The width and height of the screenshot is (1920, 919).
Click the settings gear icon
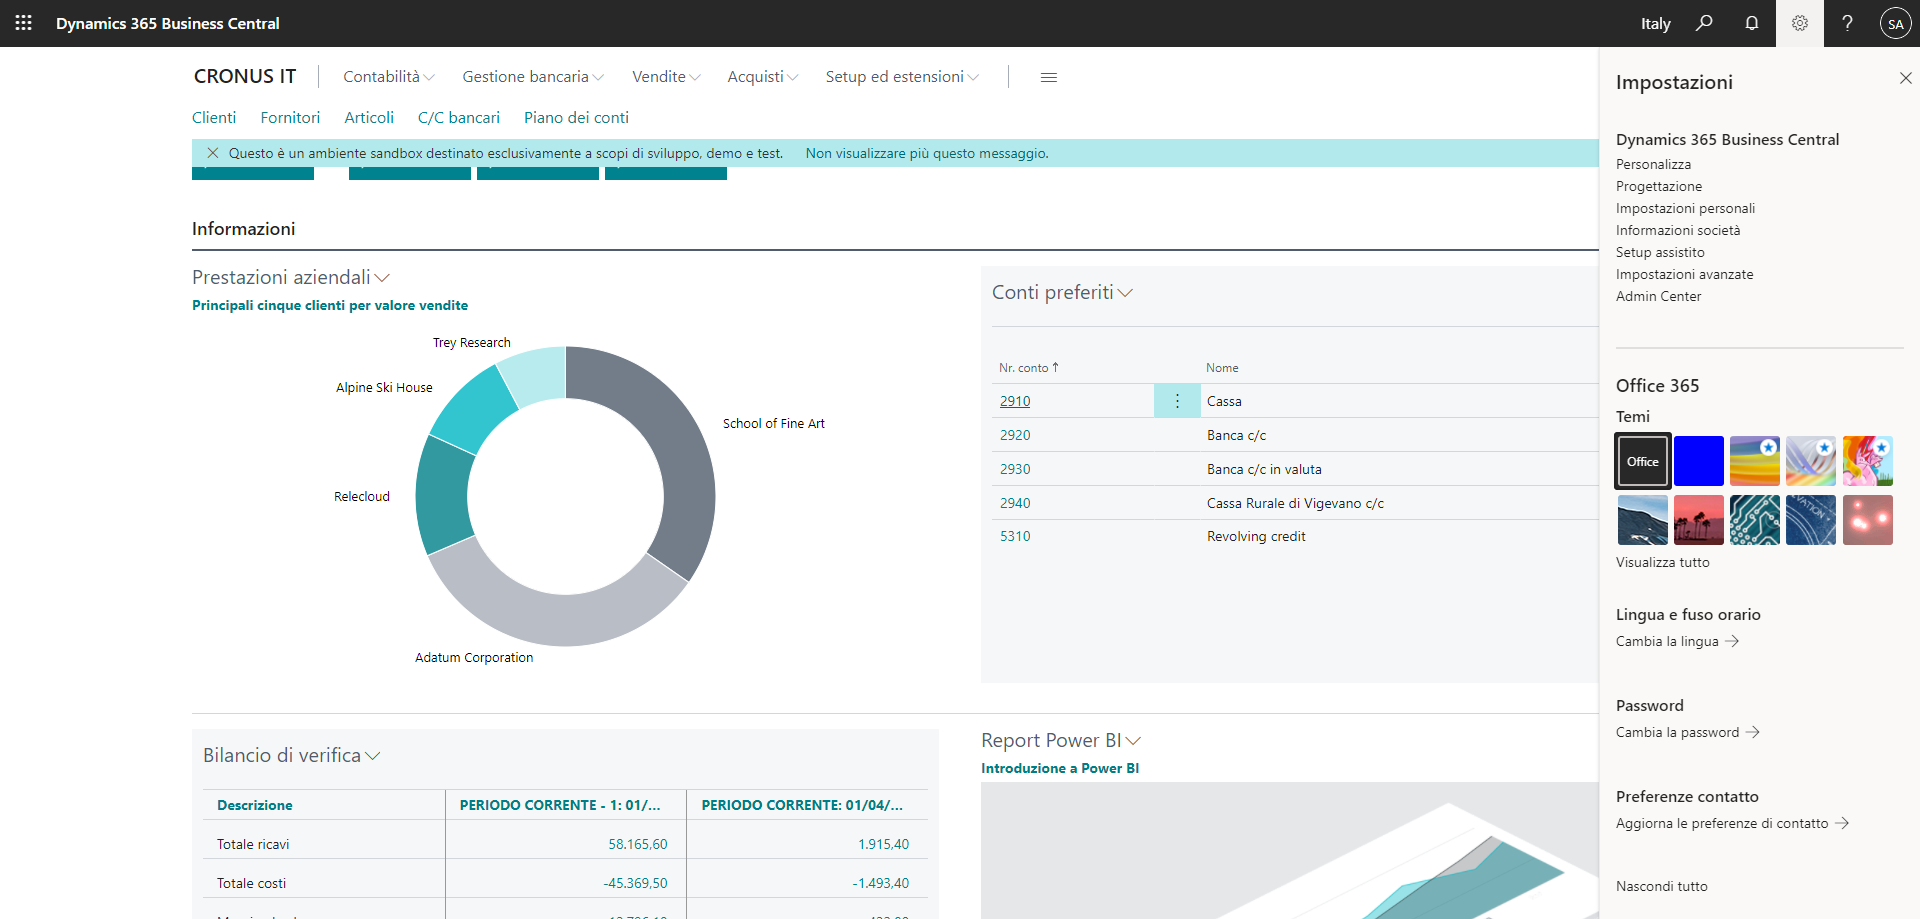point(1800,23)
